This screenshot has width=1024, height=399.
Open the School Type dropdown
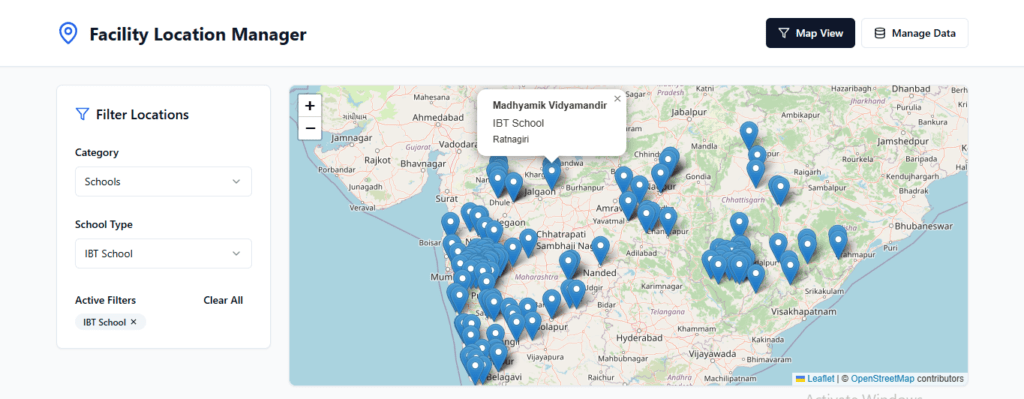point(163,253)
